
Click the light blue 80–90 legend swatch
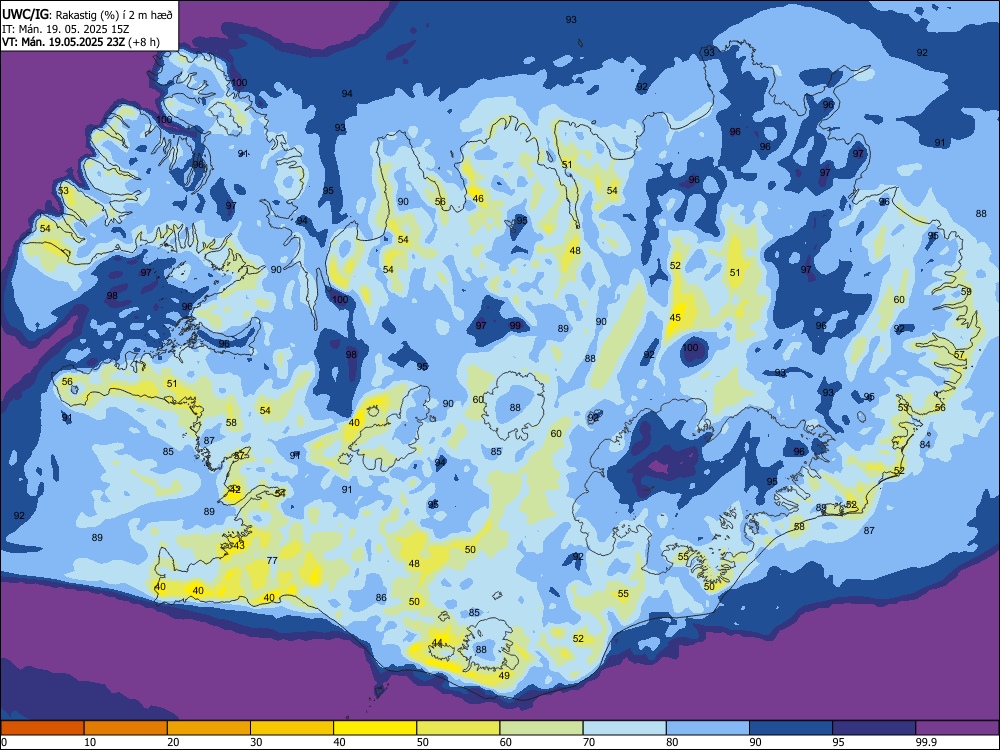[708, 728]
